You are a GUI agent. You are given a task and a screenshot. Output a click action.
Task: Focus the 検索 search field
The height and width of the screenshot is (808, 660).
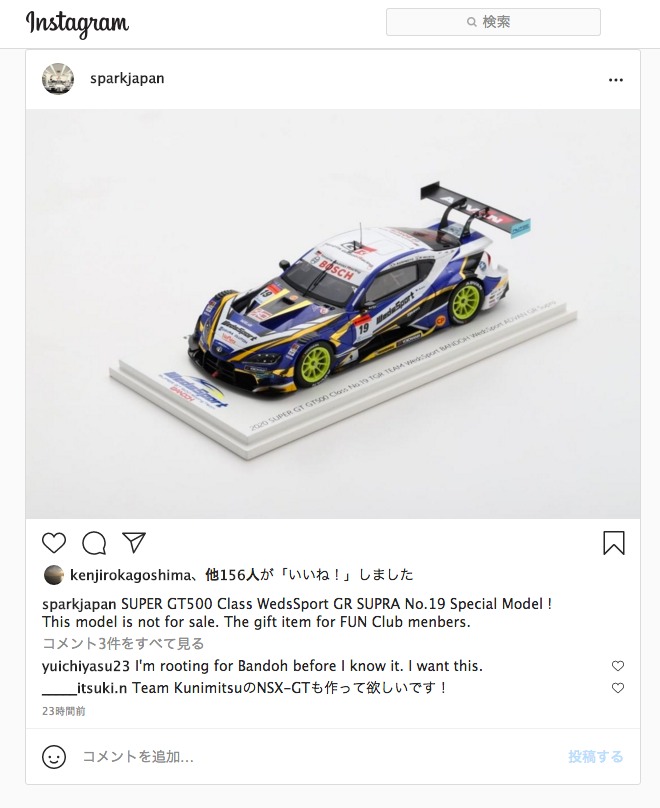(493, 22)
